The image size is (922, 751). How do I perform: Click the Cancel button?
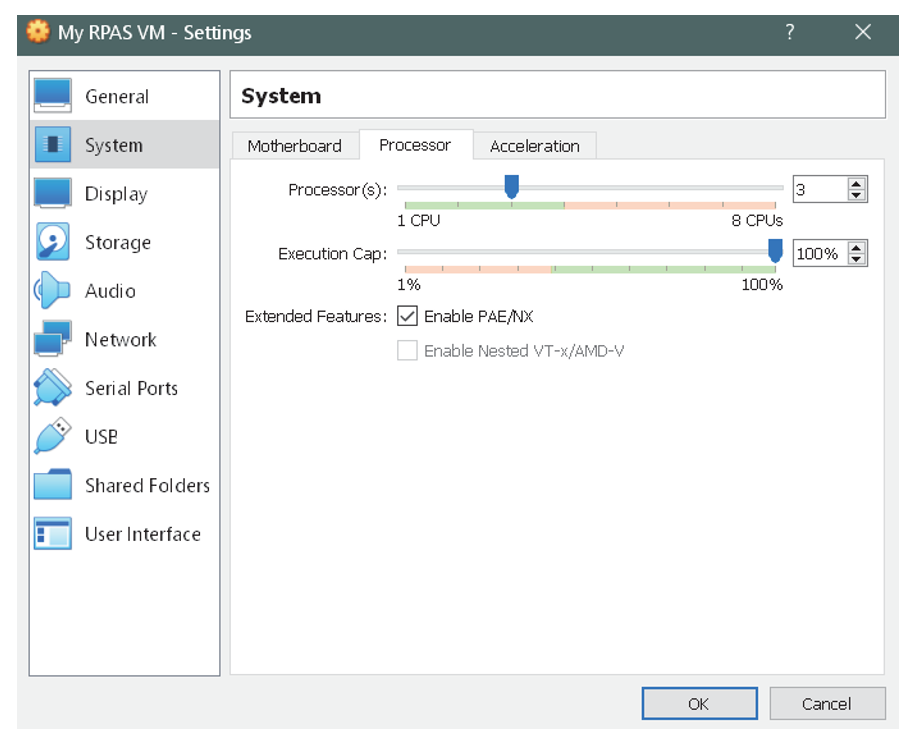coord(827,703)
